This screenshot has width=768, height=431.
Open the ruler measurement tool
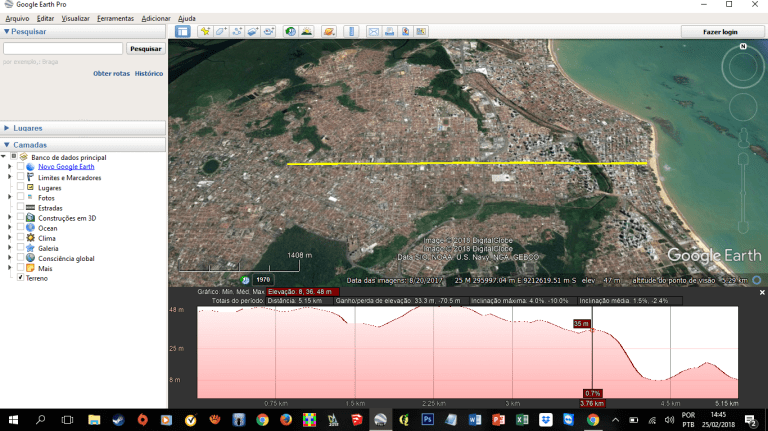coord(351,31)
